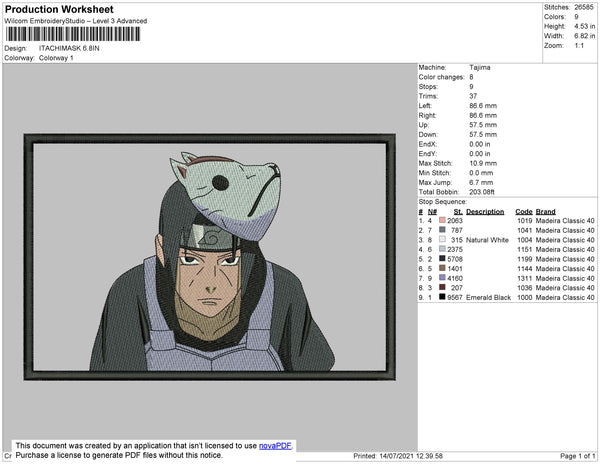The width and height of the screenshot is (600, 464).
Task: Click the trims value '37'
Action: 473,96
